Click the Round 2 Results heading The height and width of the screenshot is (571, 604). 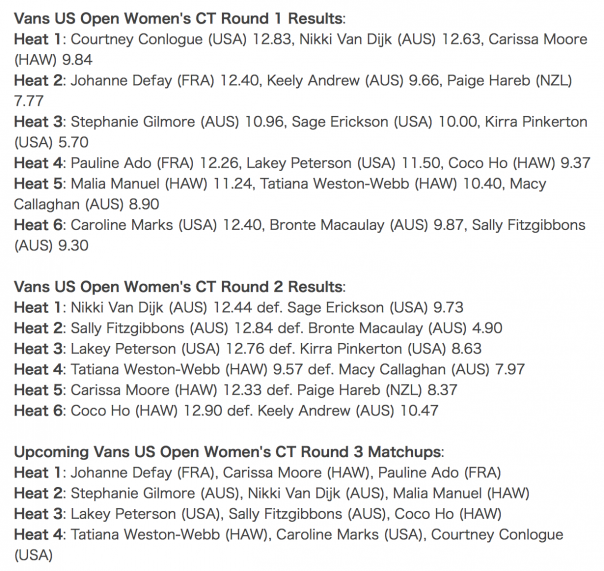[180, 287]
